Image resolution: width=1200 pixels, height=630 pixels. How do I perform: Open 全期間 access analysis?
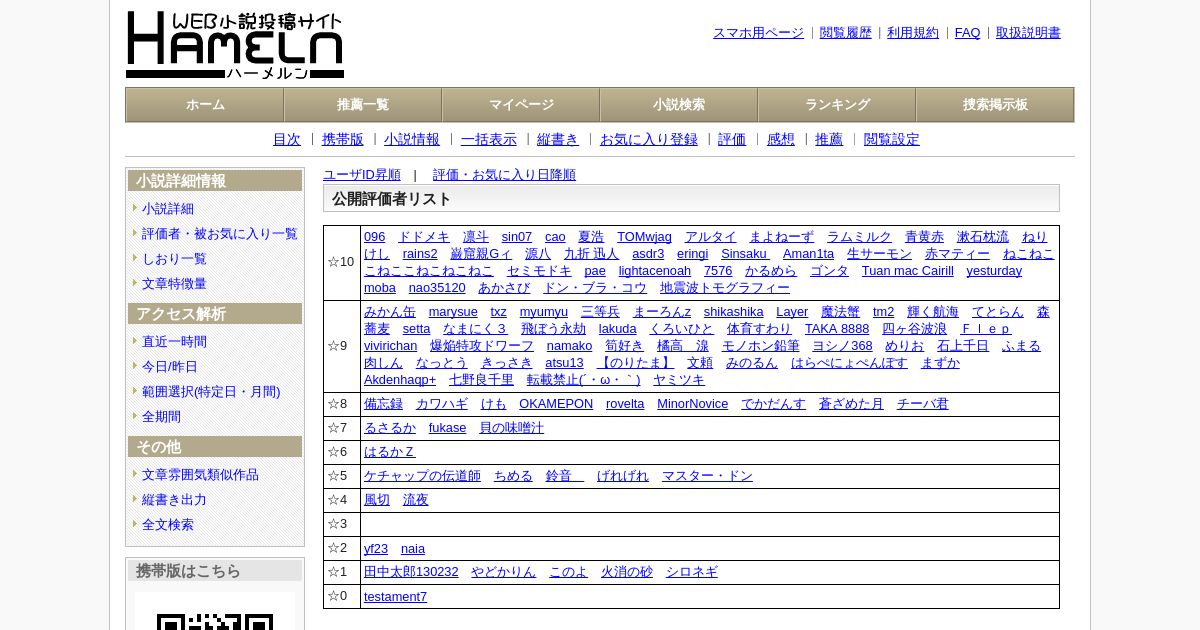click(x=161, y=417)
